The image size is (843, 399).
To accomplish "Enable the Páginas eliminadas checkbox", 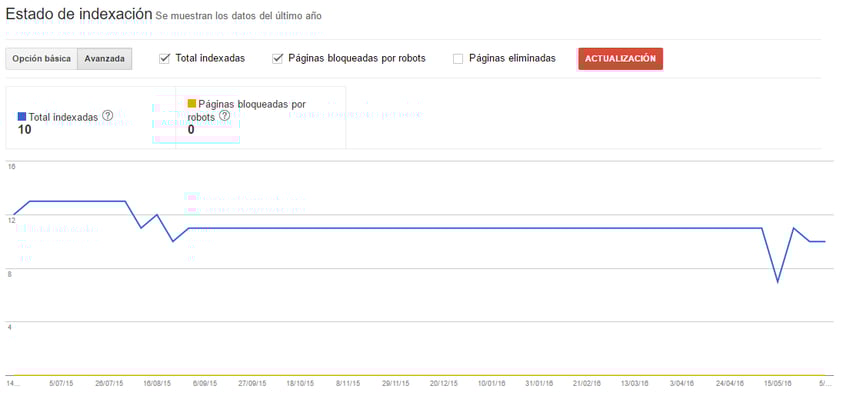I will click(x=458, y=59).
